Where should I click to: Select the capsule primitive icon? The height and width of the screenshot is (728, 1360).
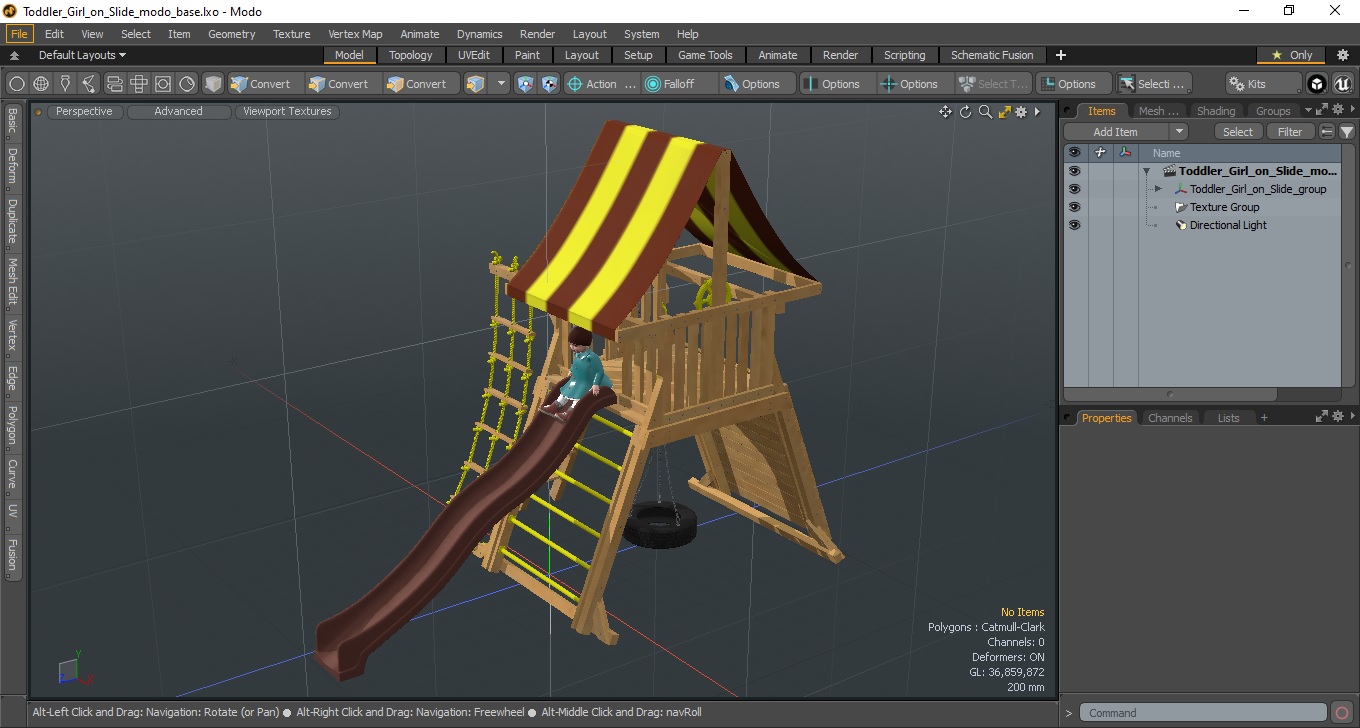114,84
